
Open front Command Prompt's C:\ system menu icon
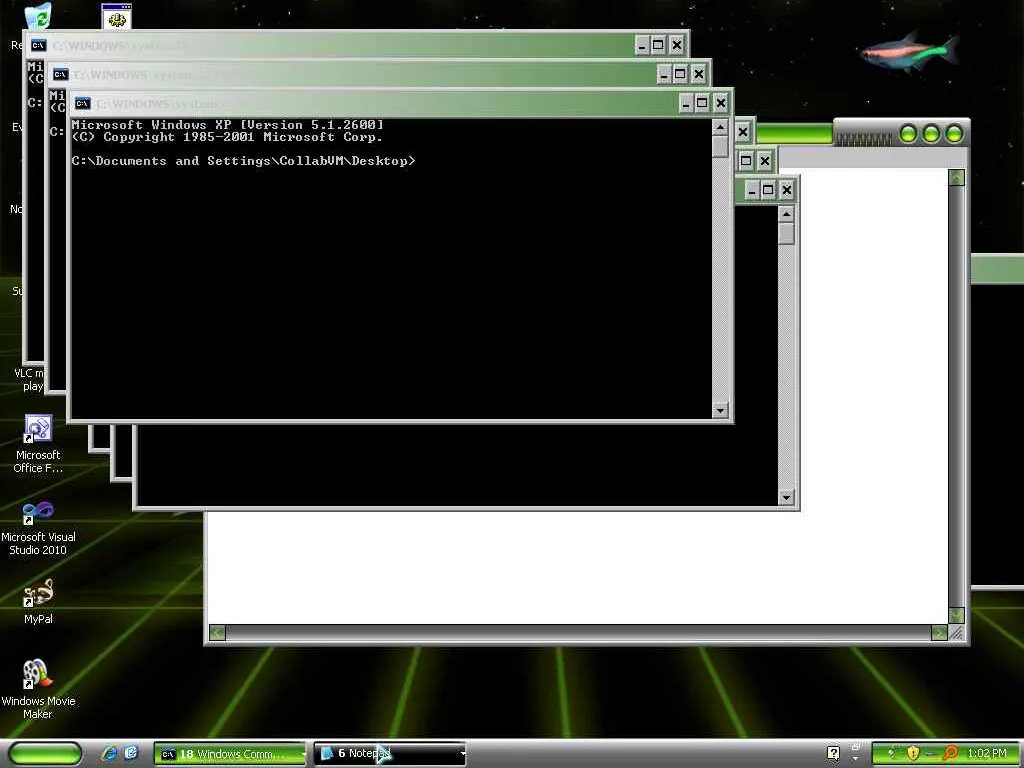tap(82, 103)
